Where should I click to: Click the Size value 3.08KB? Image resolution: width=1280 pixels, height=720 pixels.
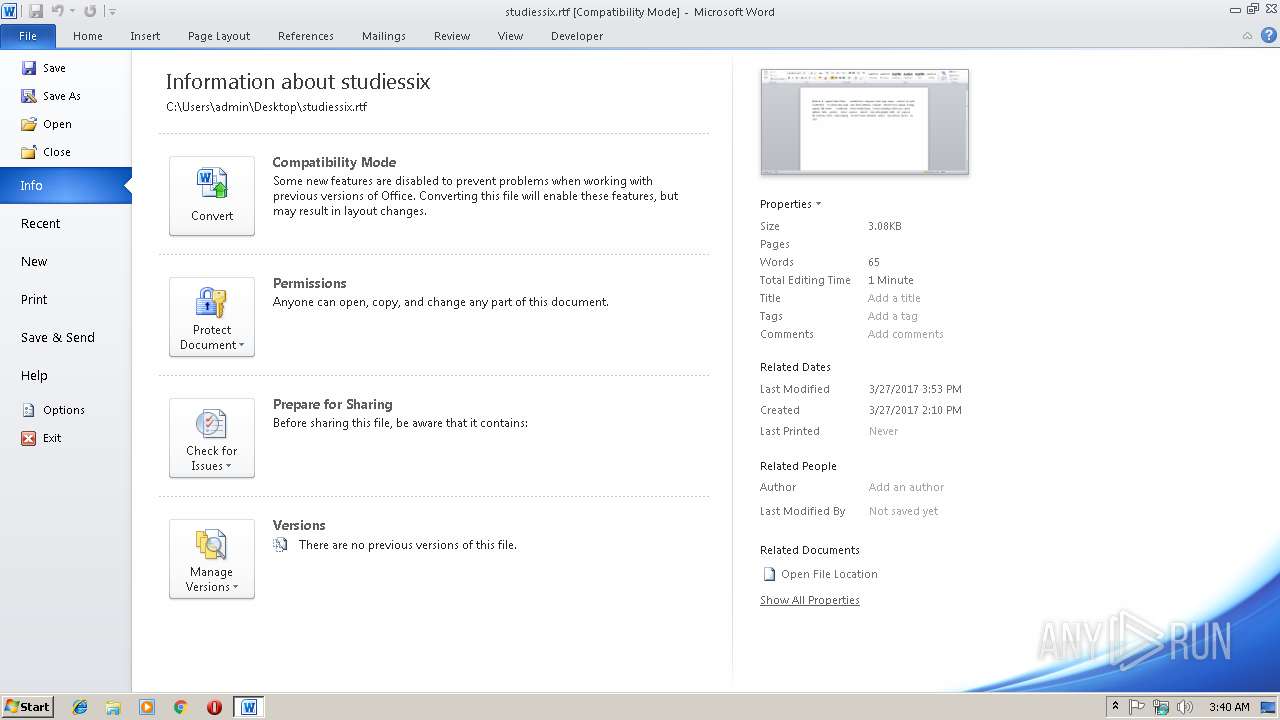pos(885,226)
